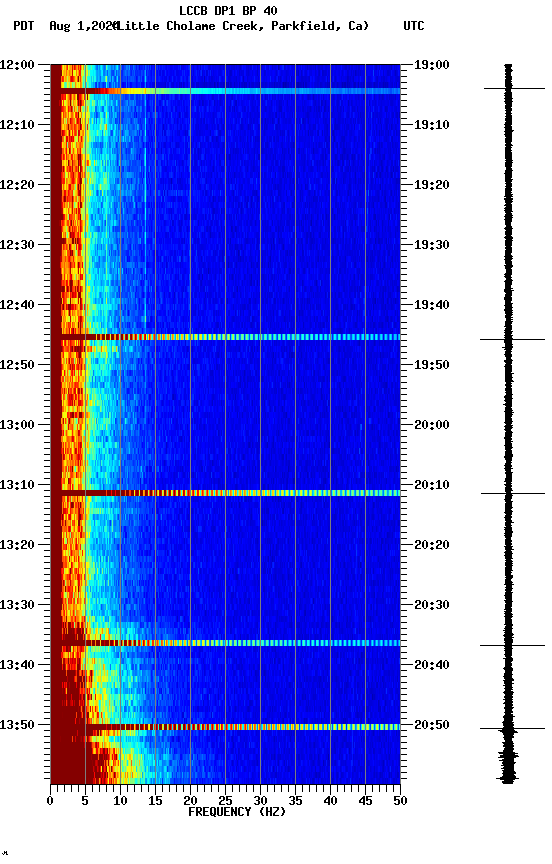552x864 pixels.
Task: Click the "12:50" PDT time label
Action: coord(17,365)
